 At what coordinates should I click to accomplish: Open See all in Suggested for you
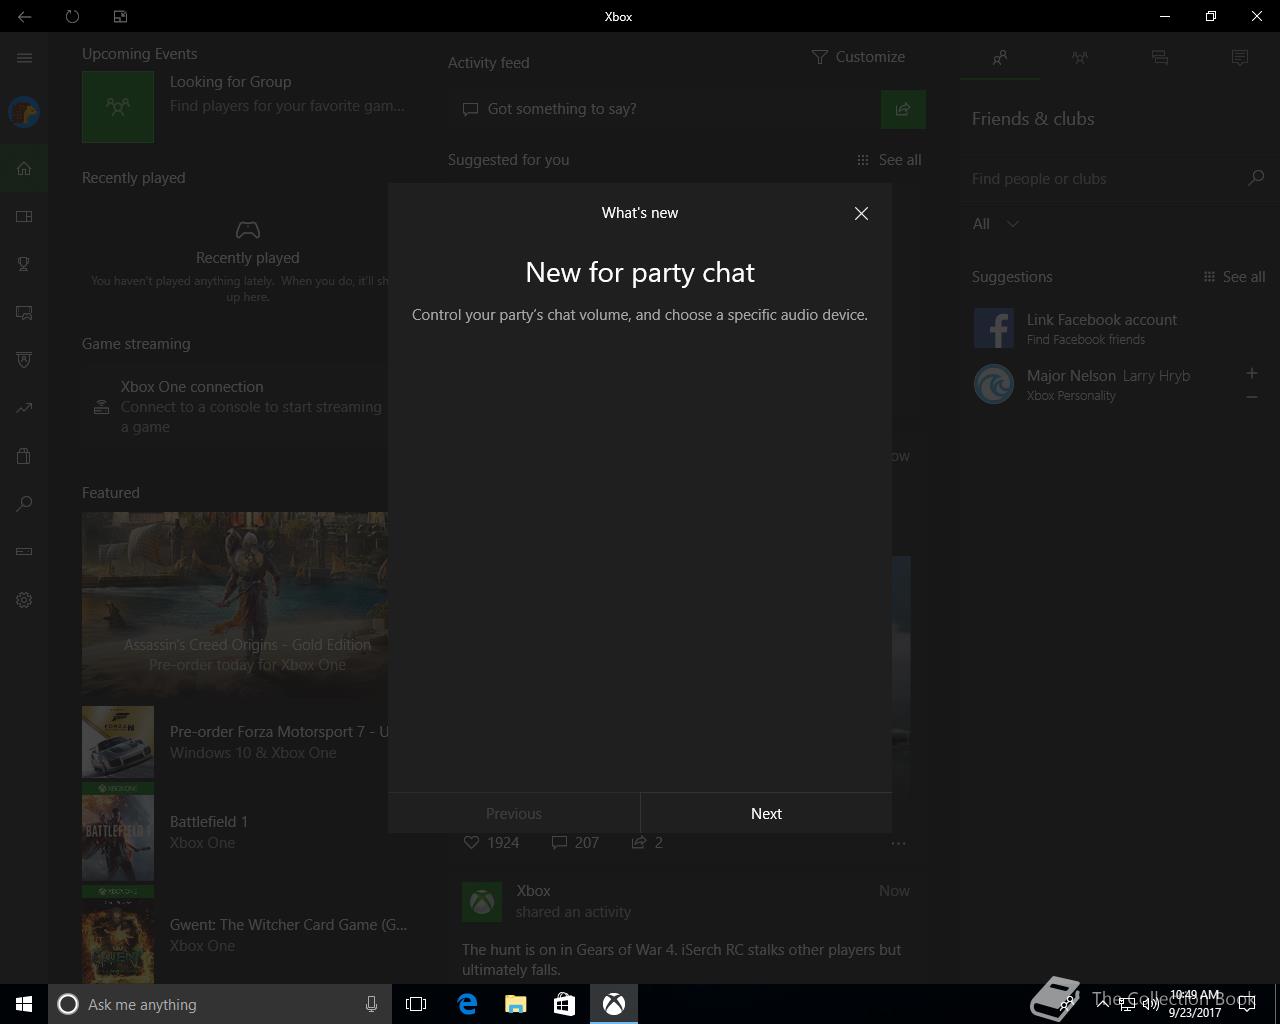(889, 159)
